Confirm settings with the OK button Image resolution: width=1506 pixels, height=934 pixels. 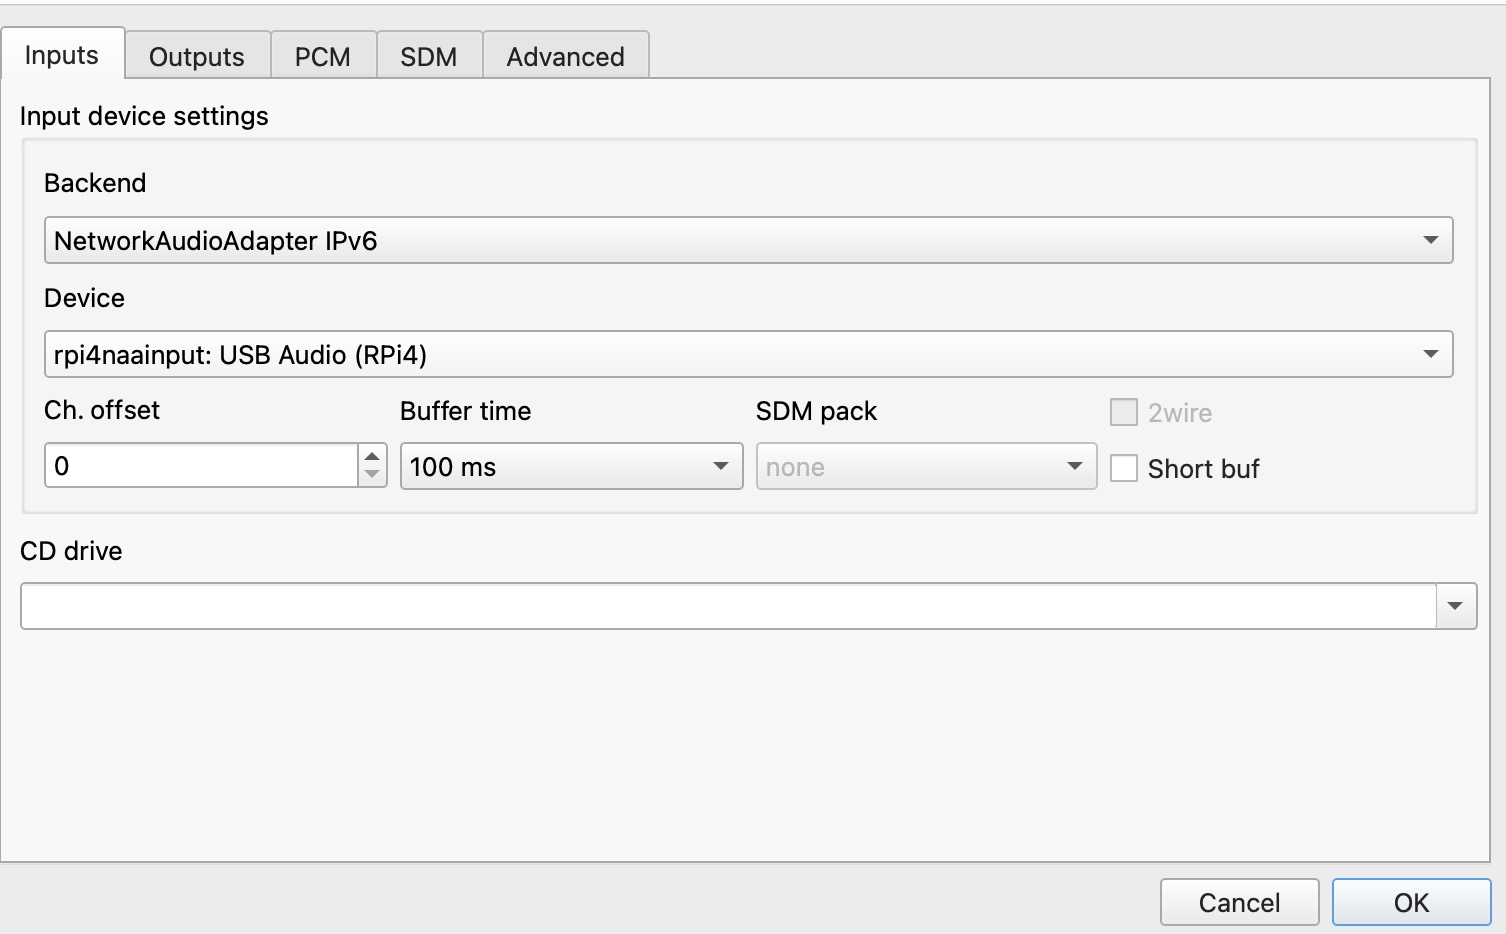coord(1411,902)
